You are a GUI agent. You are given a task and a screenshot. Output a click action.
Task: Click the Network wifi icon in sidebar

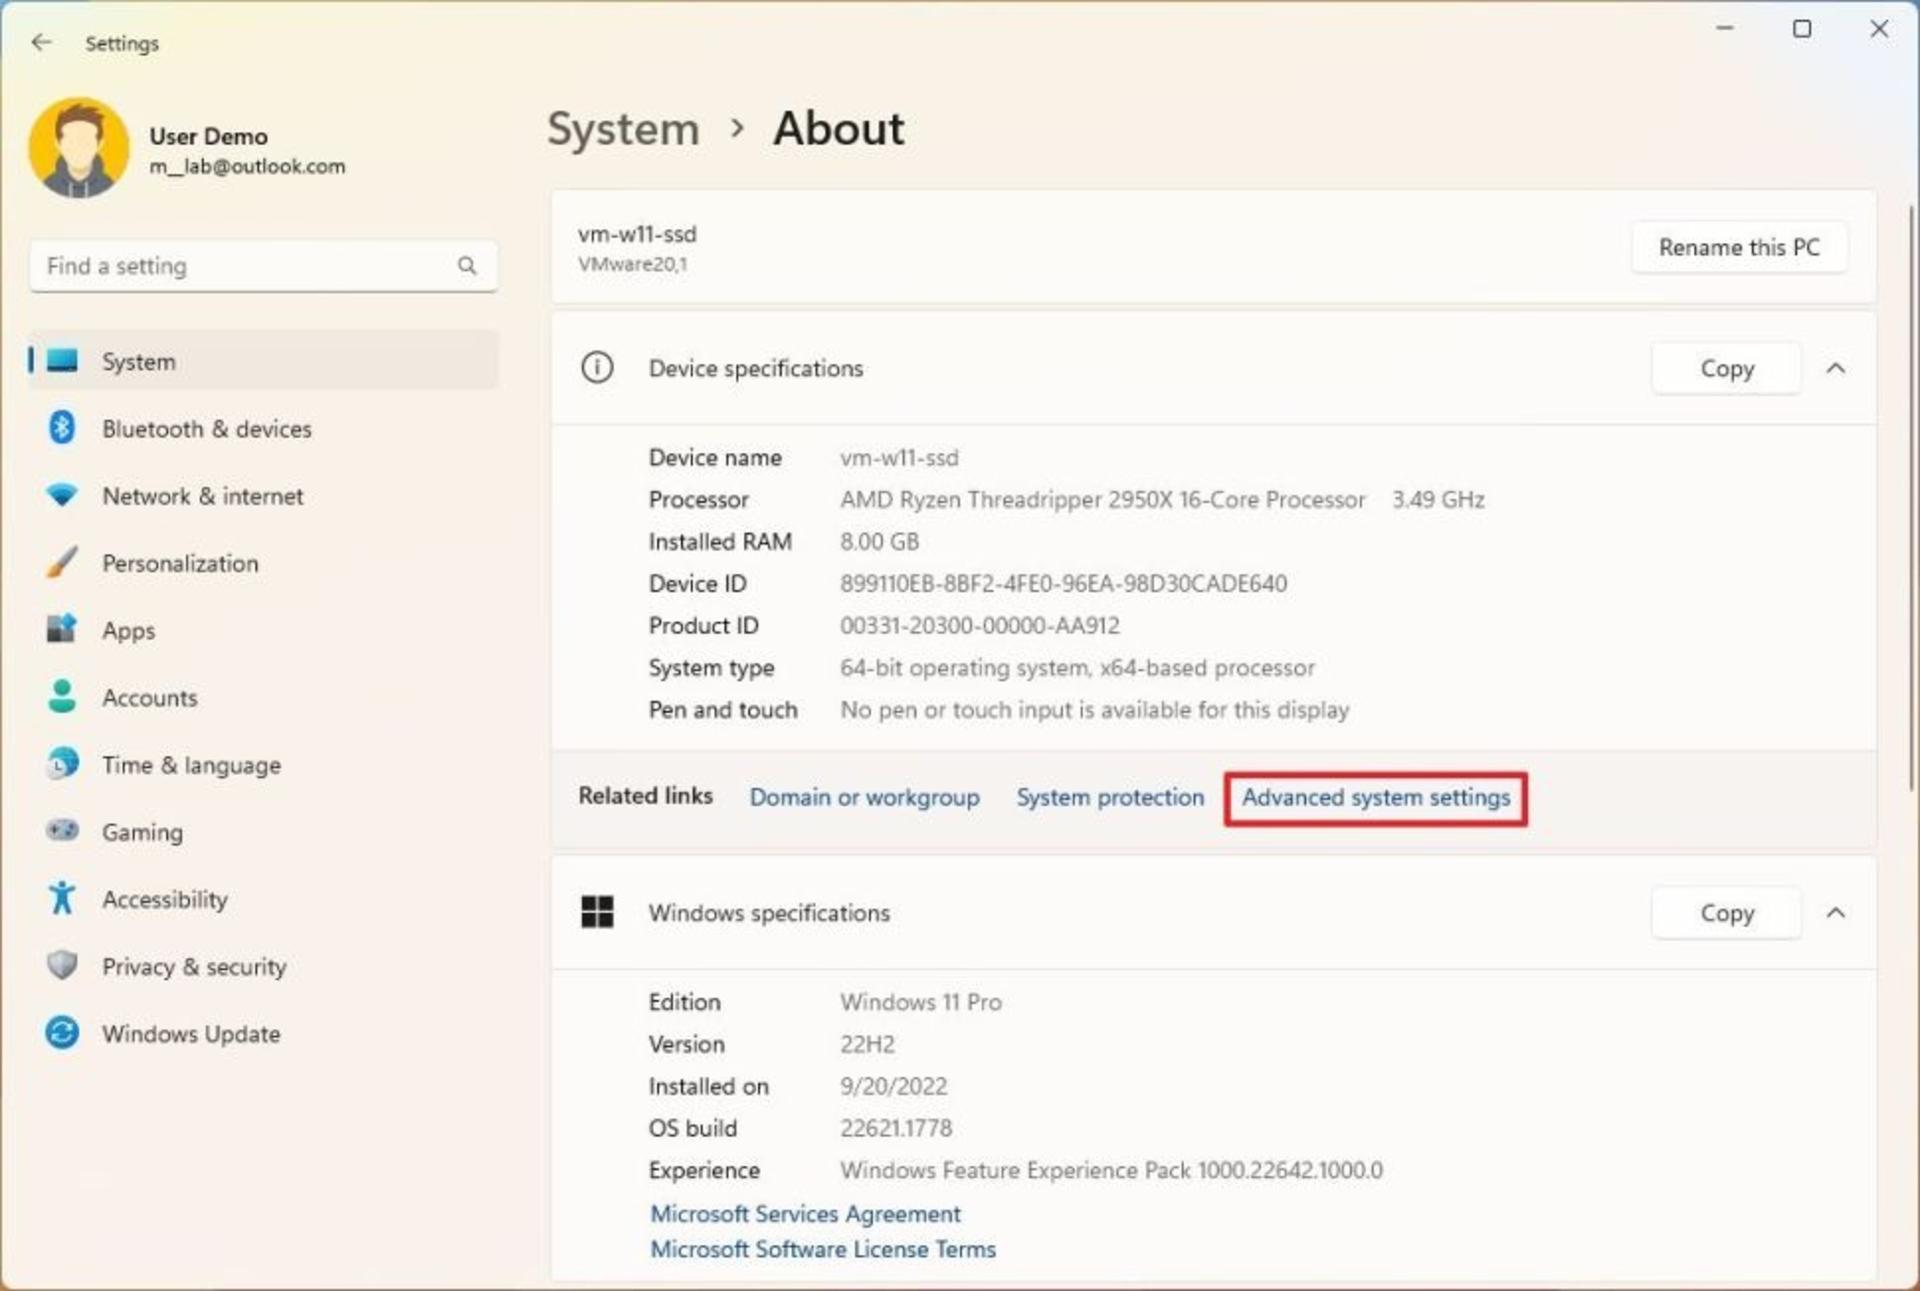click(x=62, y=496)
